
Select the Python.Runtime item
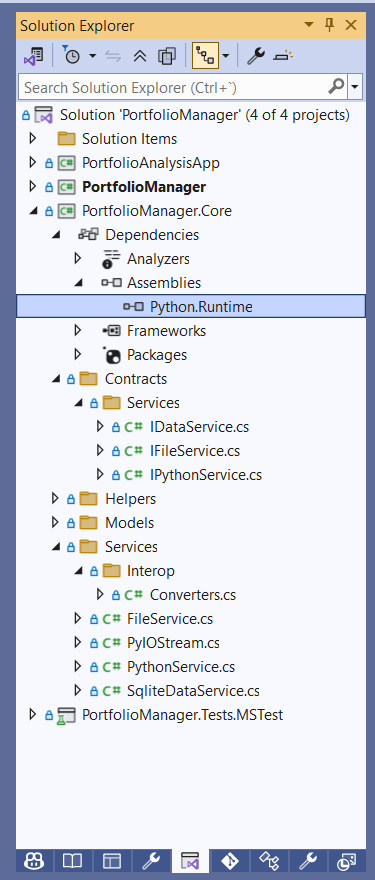click(191, 307)
